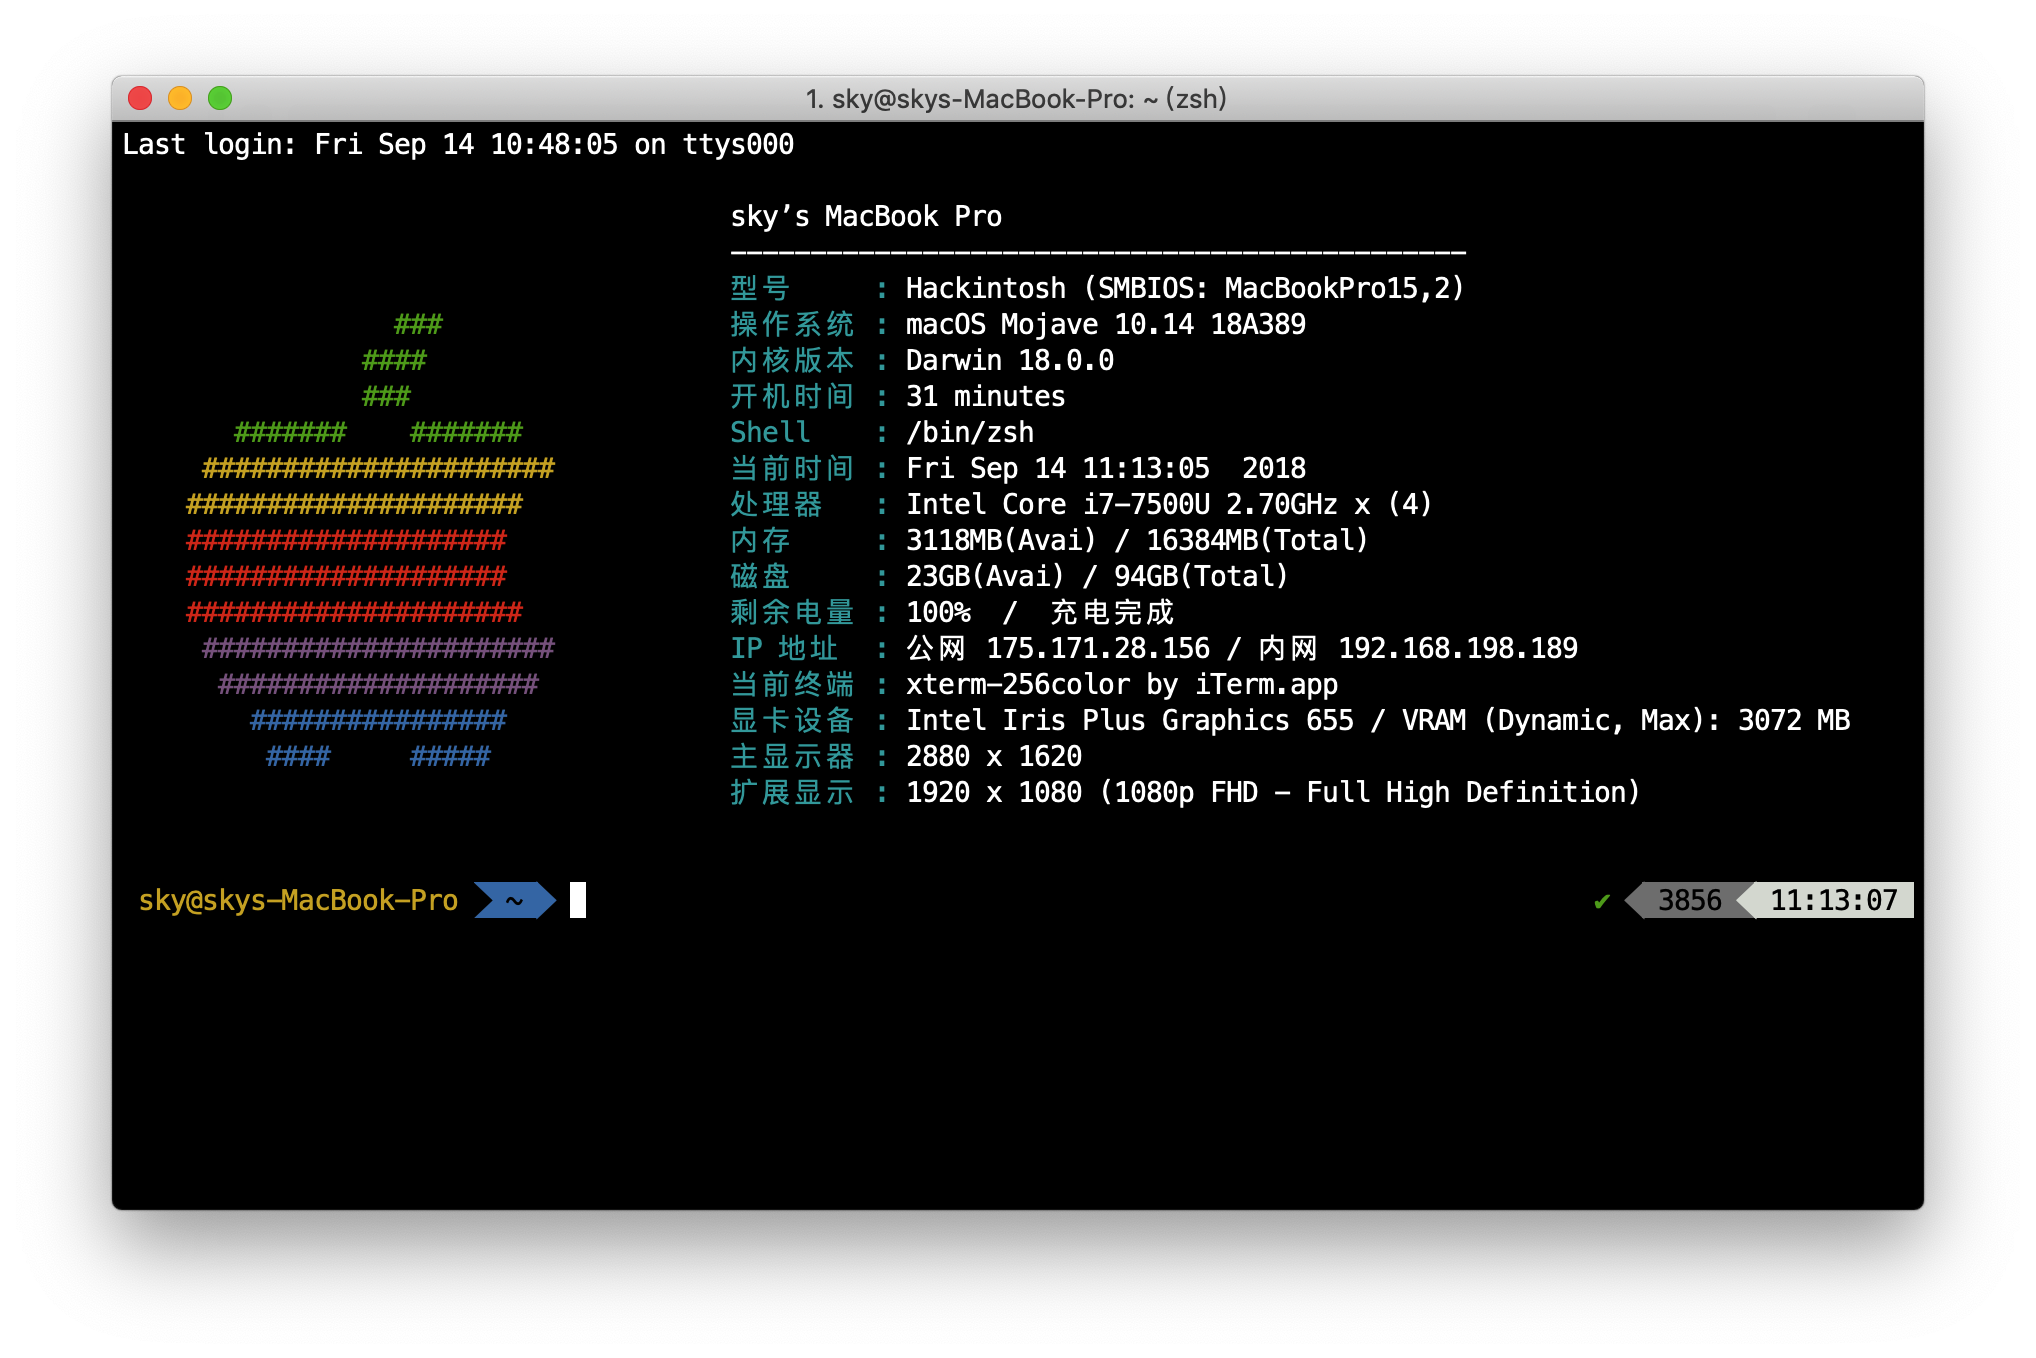
Task: Click the '3856' history number segment
Action: (x=1690, y=900)
